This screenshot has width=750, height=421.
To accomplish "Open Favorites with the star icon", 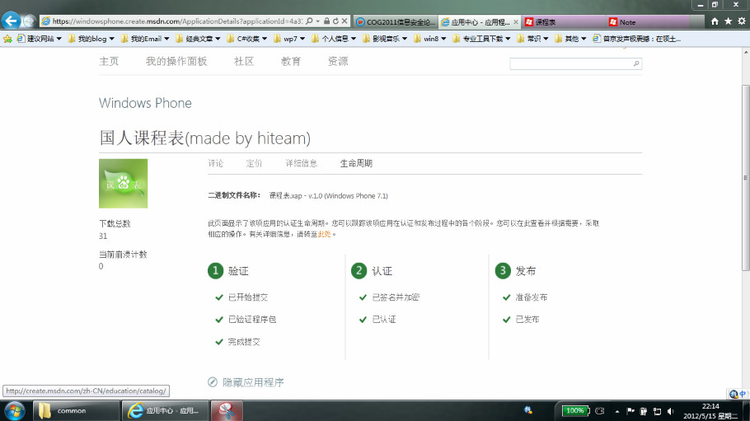I will pos(728,22).
